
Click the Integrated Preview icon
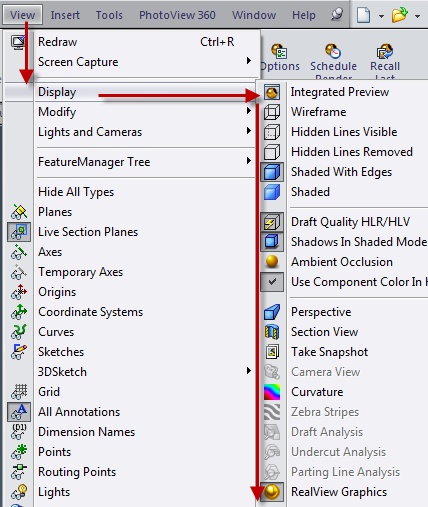(272, 92)
